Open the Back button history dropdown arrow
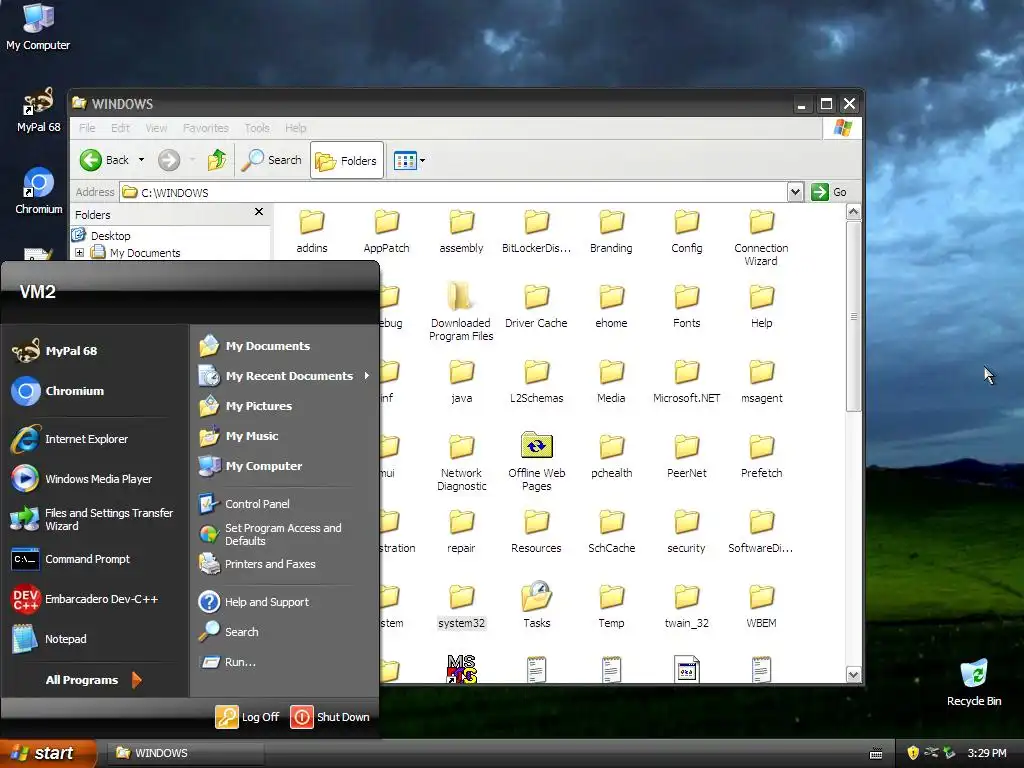This screenshot has width=1024, height=768. 141,160
